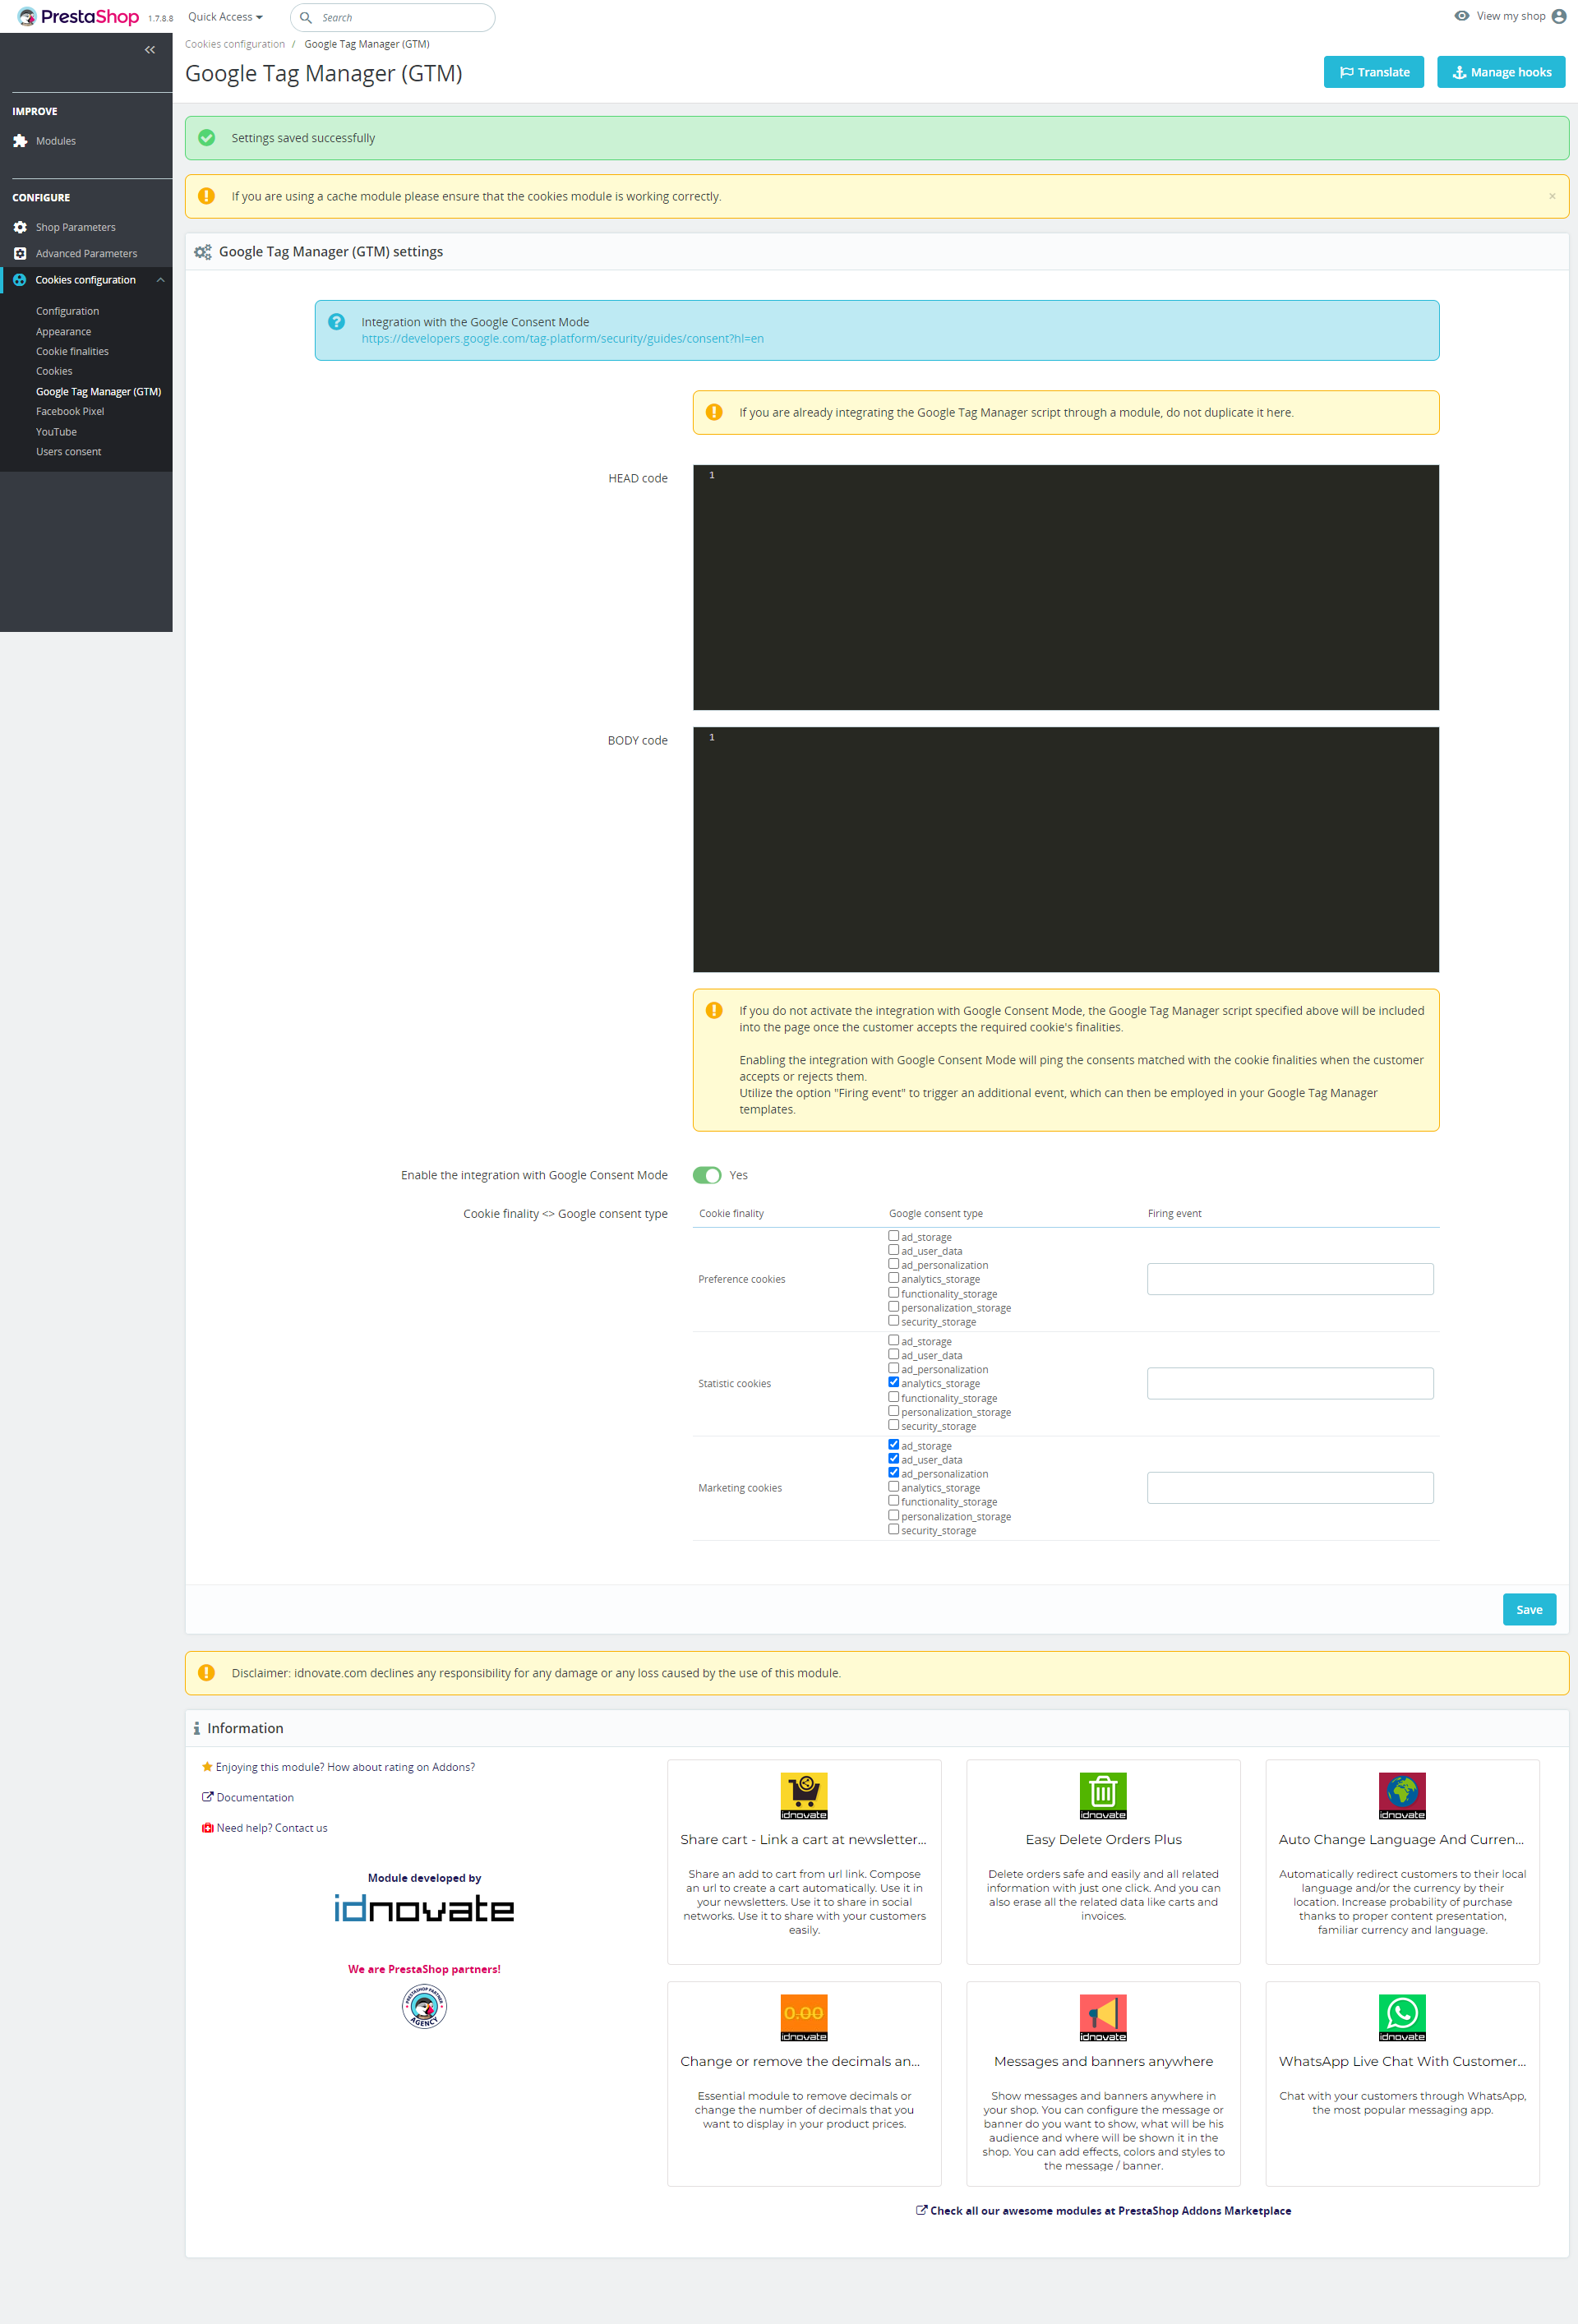Uncheck ad_personalization for Marketing cookies
This screenshot has height=2324, width=1578.
[893, 1473]
